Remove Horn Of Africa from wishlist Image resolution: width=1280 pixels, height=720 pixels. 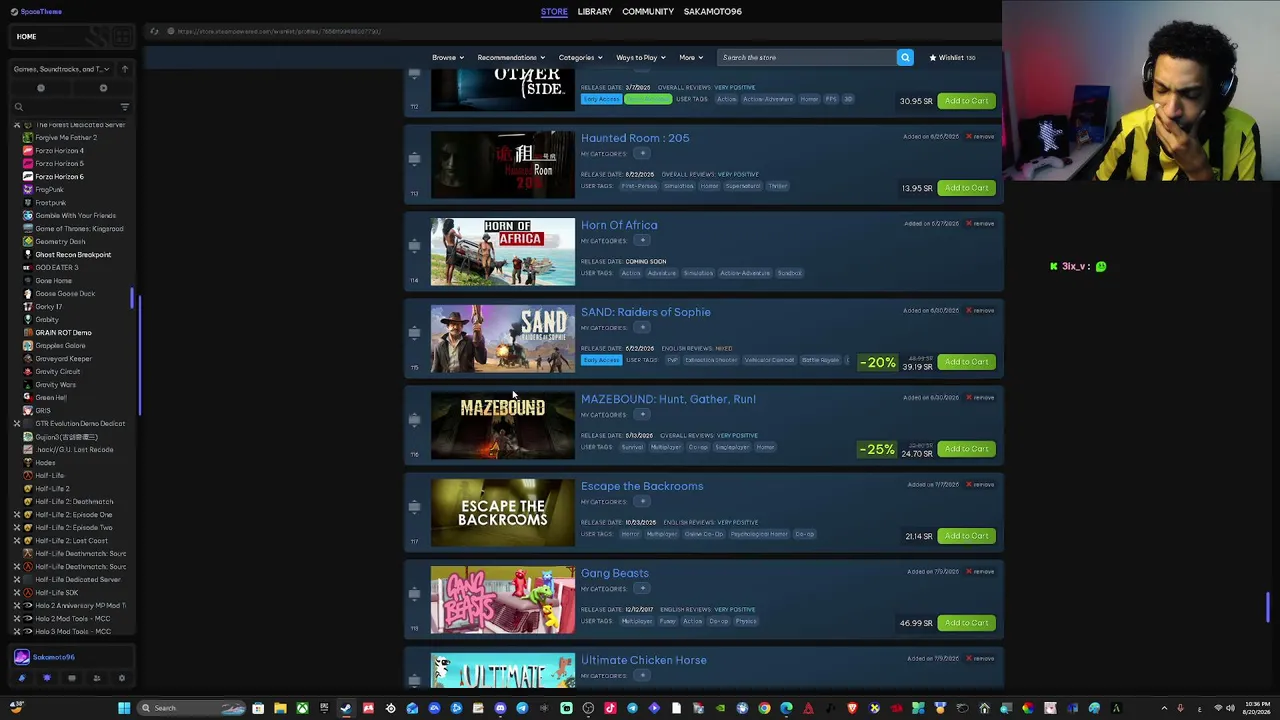980,224
